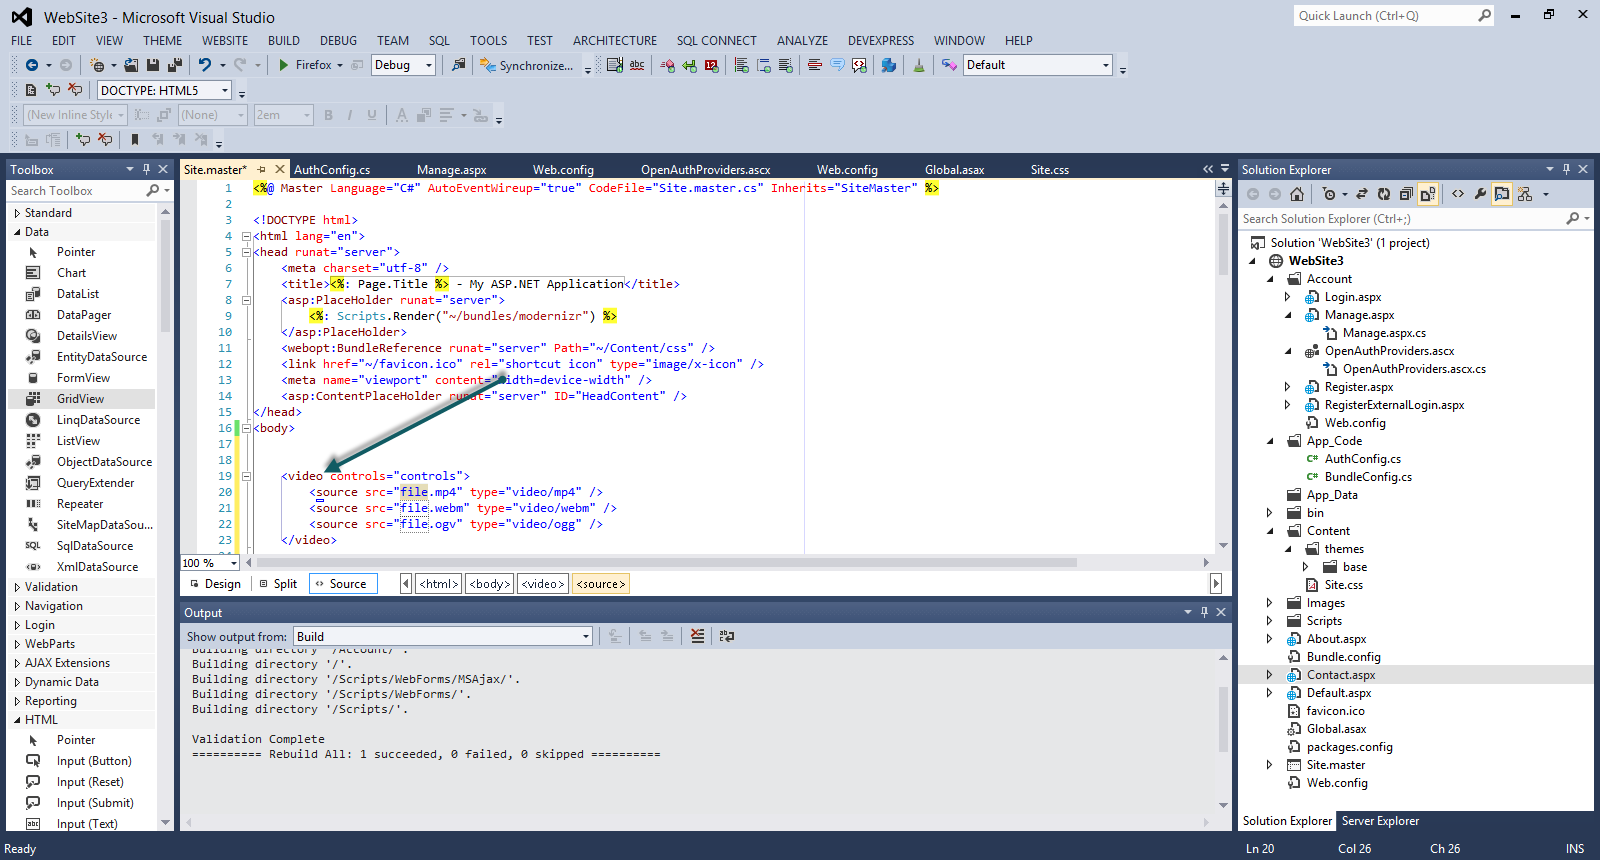This screenshot has height=860, width=1600.
Task: Toggle pin on Site.master tab
Action: 261,169
